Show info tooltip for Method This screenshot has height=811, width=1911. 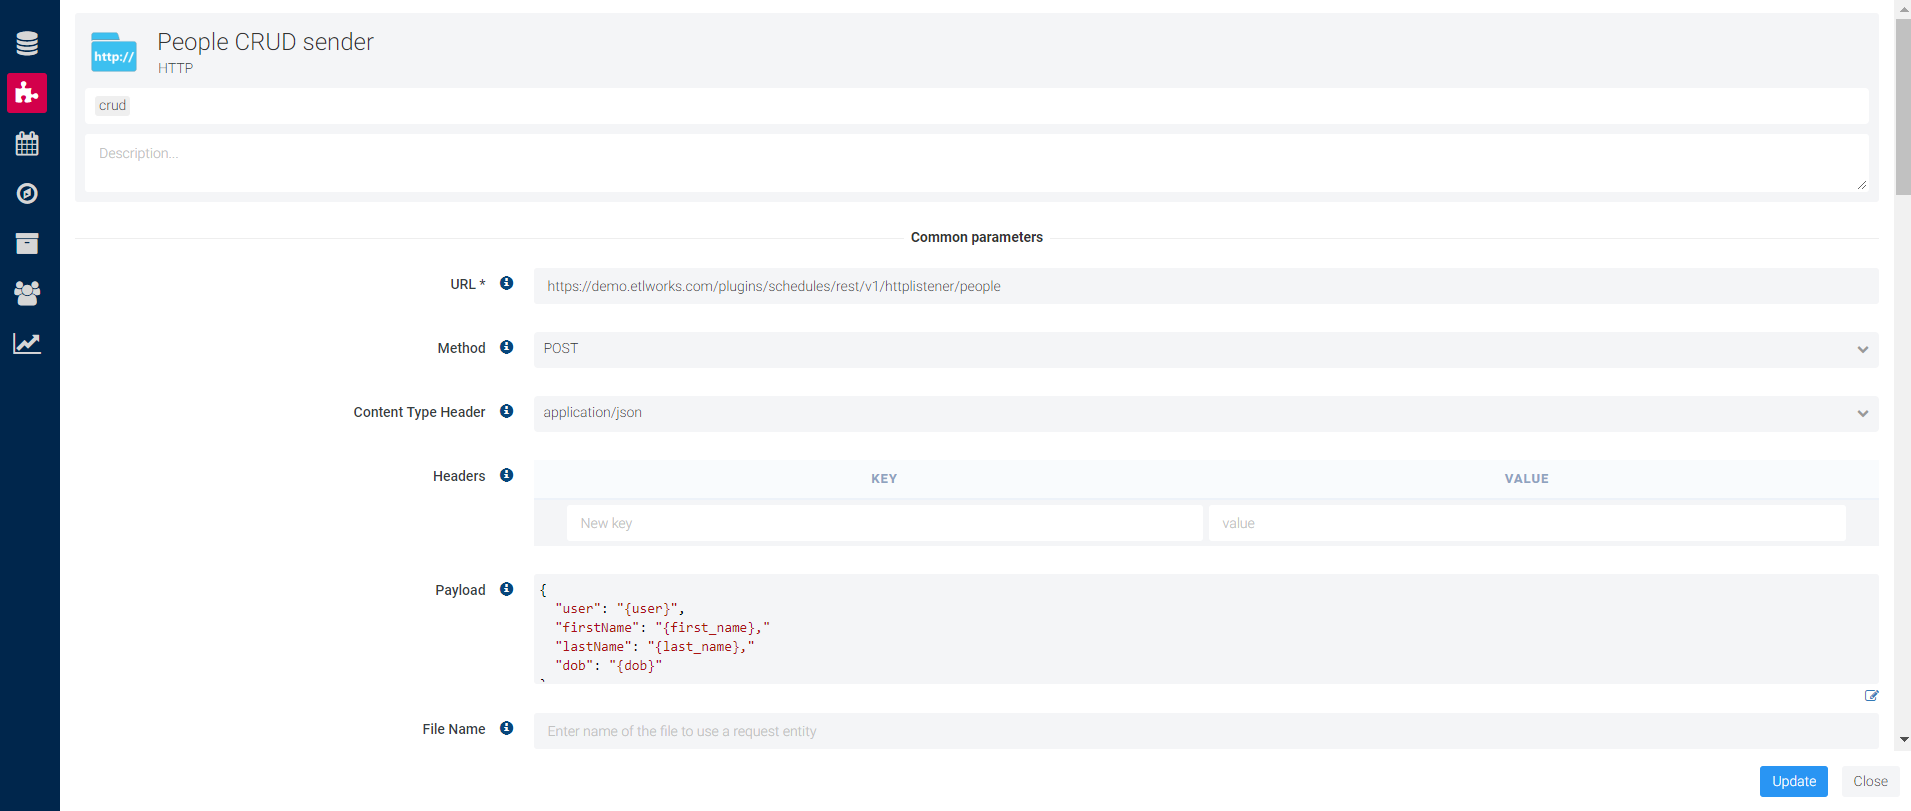click(507, 347)
